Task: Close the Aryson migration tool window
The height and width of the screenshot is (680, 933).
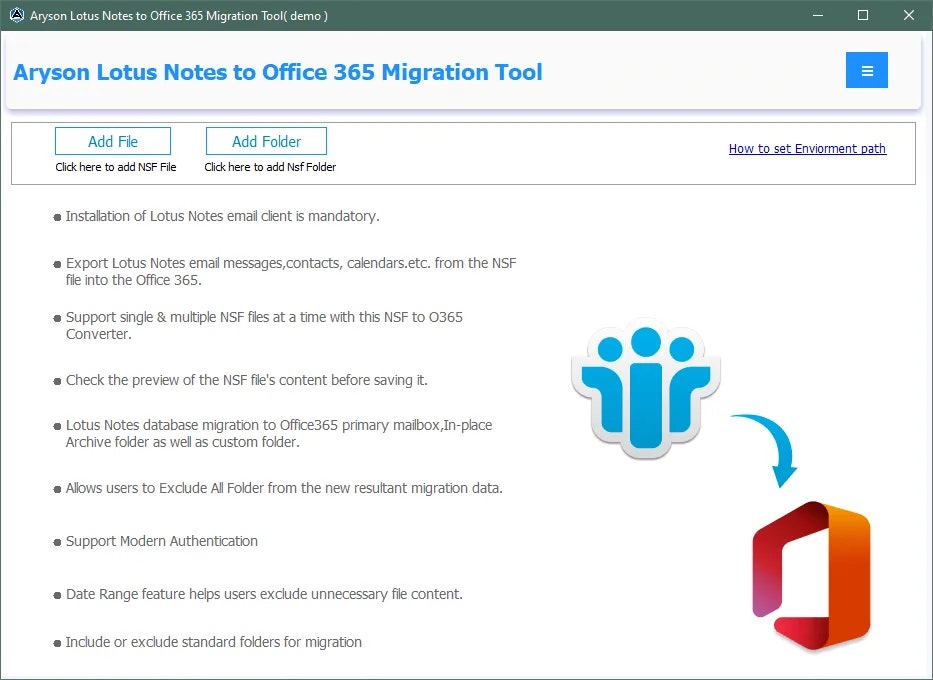Action: click(x=909, y=15)
